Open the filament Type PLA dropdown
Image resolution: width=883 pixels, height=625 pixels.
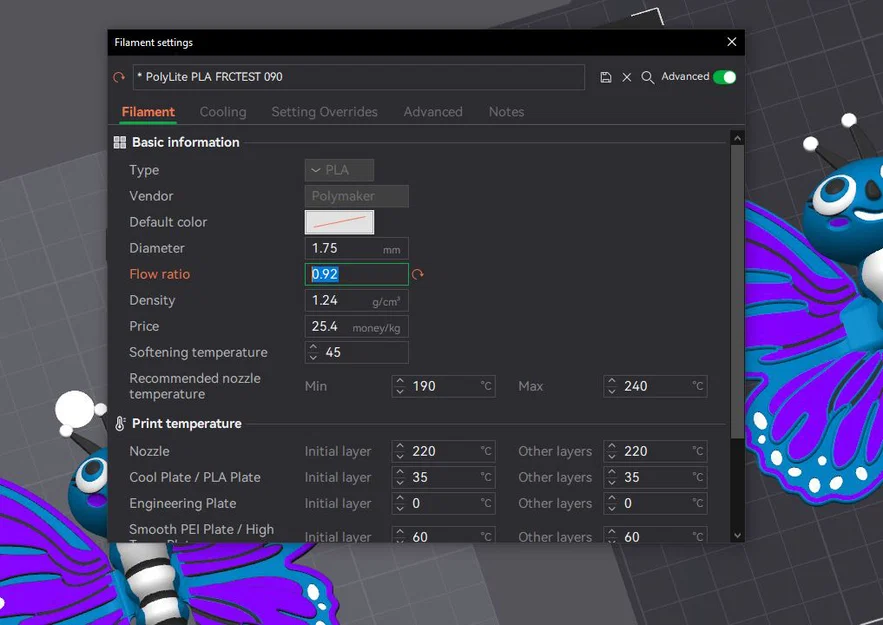[x=339, y=170]
